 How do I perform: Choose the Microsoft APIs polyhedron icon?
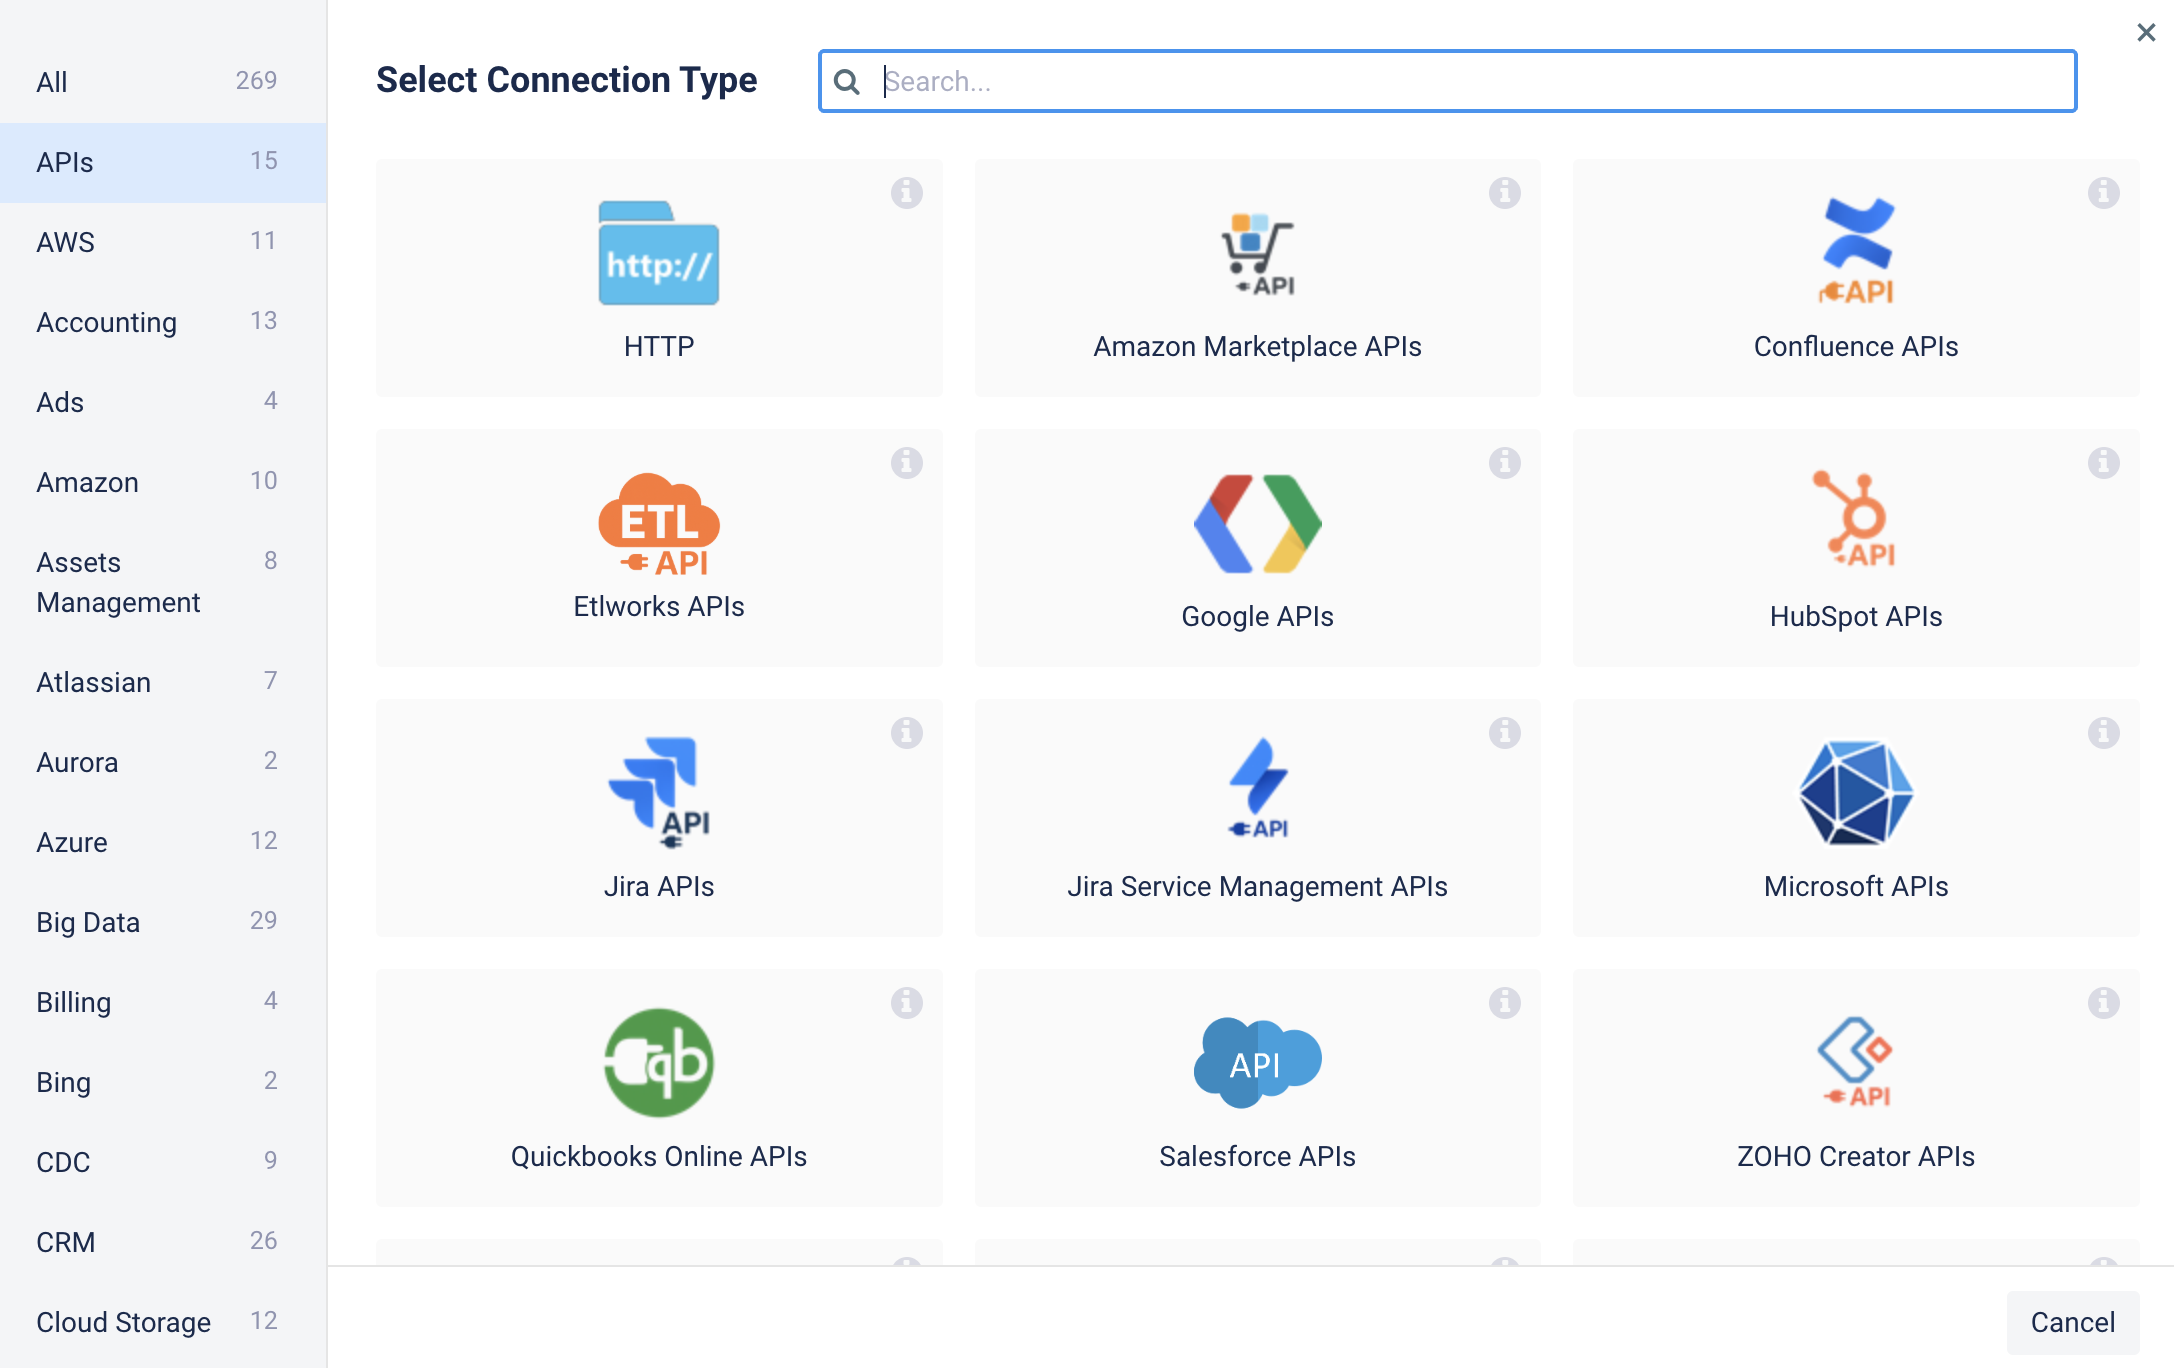(1856, 793)
